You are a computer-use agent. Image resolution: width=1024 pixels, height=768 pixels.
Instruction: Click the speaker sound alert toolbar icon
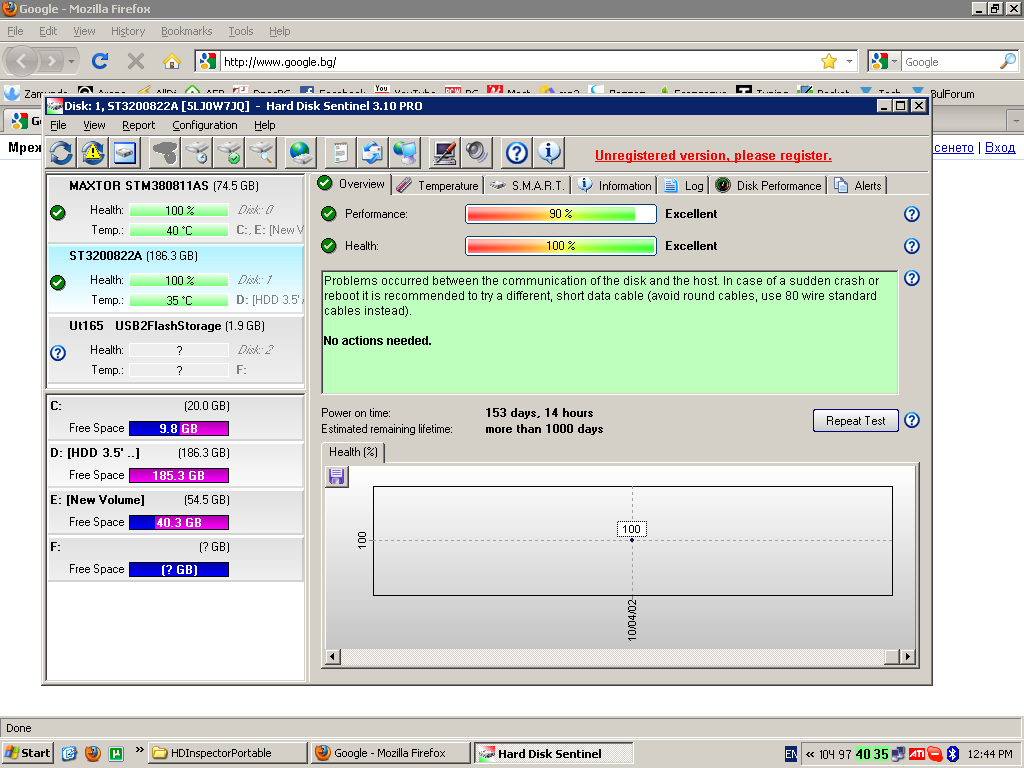tap(476, 152)
